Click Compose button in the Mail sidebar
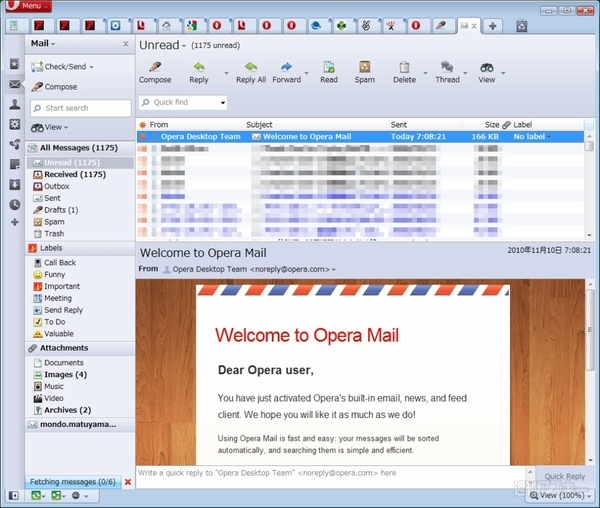 pyautogui.click(x=60, y=87)
